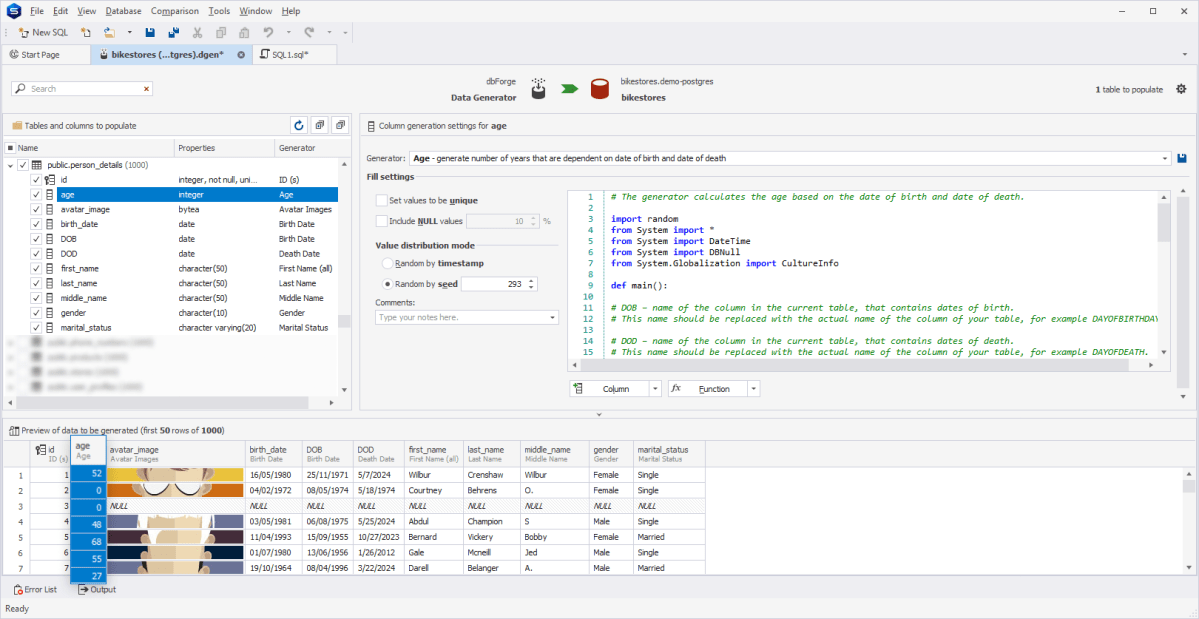The image size is (1199, 619).
Task: Uncheck the id column checkbox
Action: tap(36, 180)
